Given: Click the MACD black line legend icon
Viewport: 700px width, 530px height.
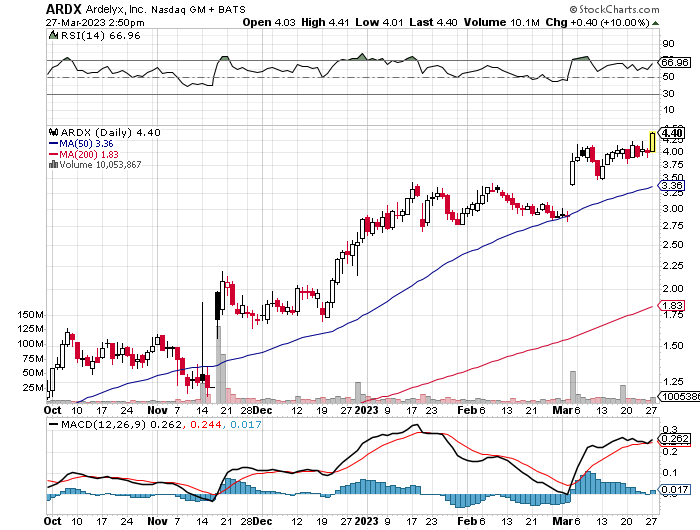Looking at the screenshot, I should (x=53, y=424).
